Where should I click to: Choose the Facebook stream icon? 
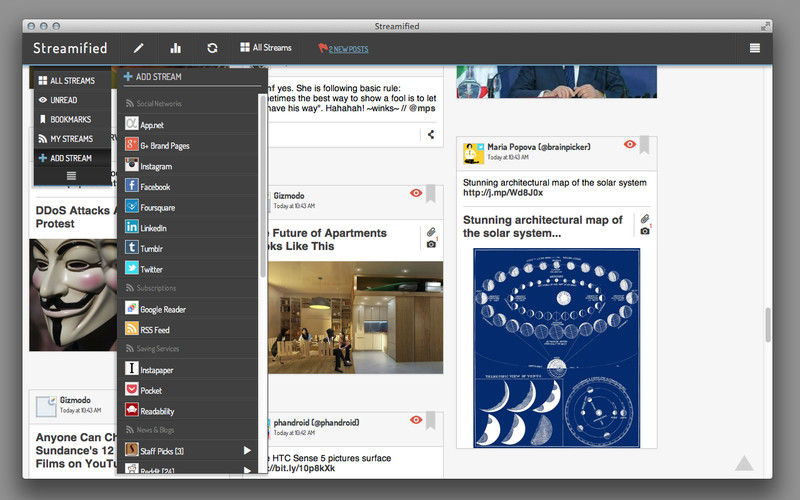[x=132, y=185]
